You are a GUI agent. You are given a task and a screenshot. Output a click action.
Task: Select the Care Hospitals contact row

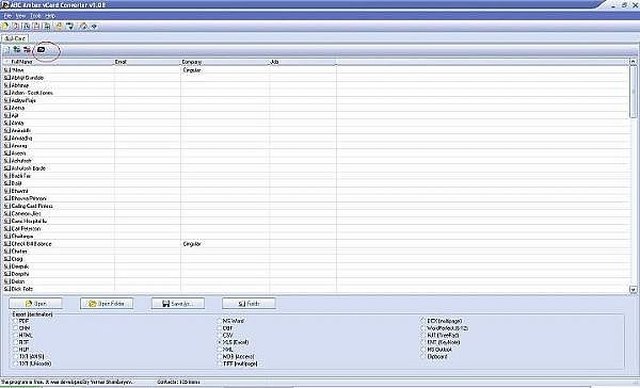316,221
